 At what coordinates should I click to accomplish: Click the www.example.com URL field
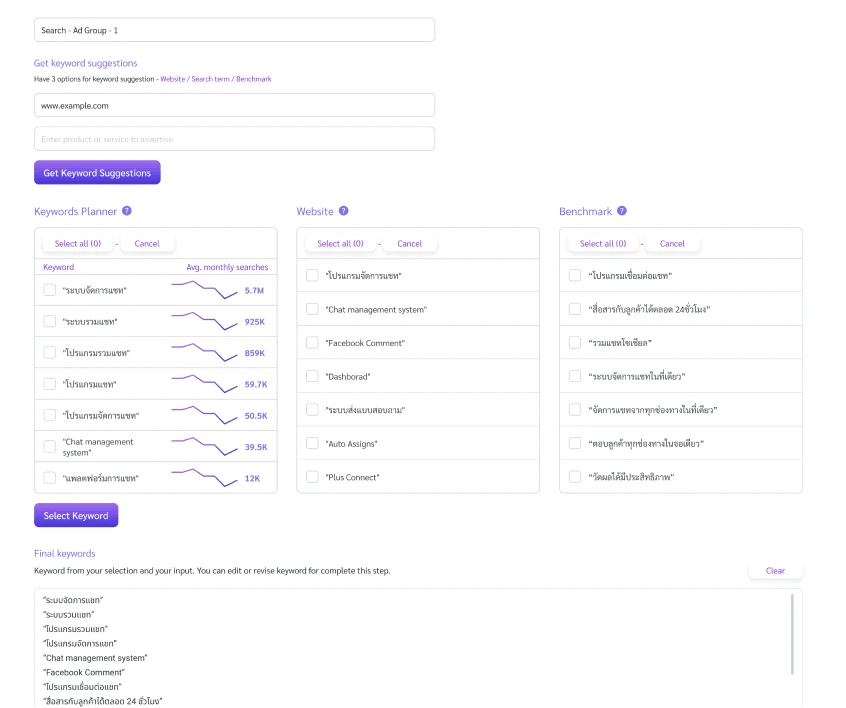pos(234,105)
